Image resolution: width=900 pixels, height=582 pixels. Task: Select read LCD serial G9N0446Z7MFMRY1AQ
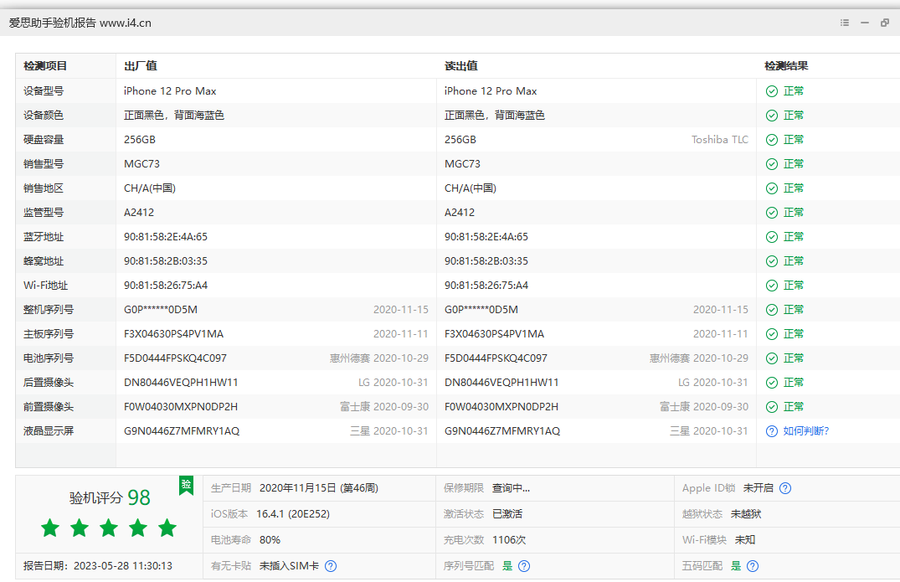[x=502, y=431]
